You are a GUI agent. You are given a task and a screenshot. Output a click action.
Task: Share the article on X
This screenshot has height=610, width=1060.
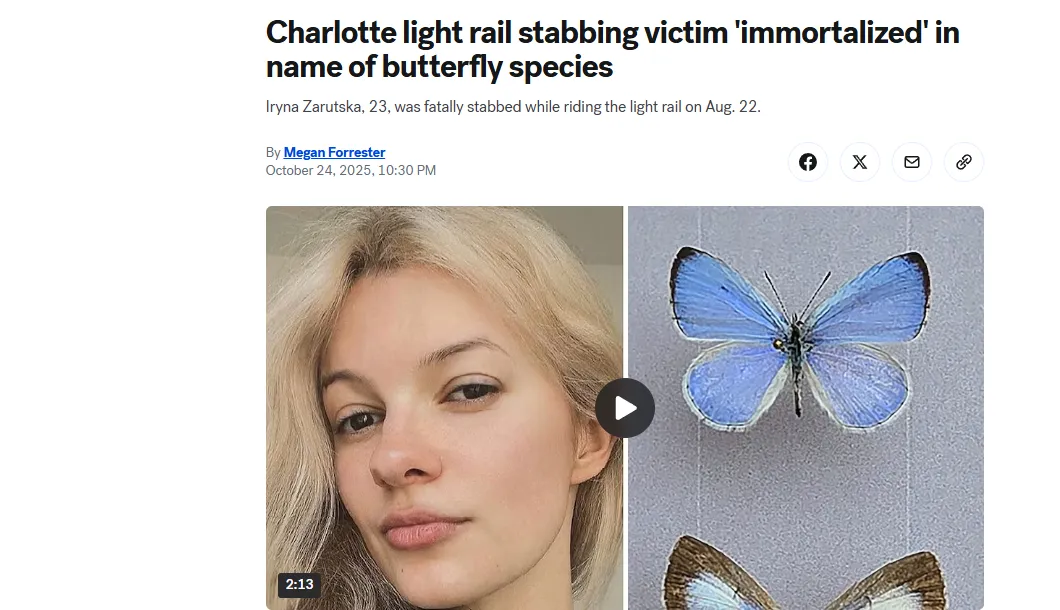tap(859, 162)
